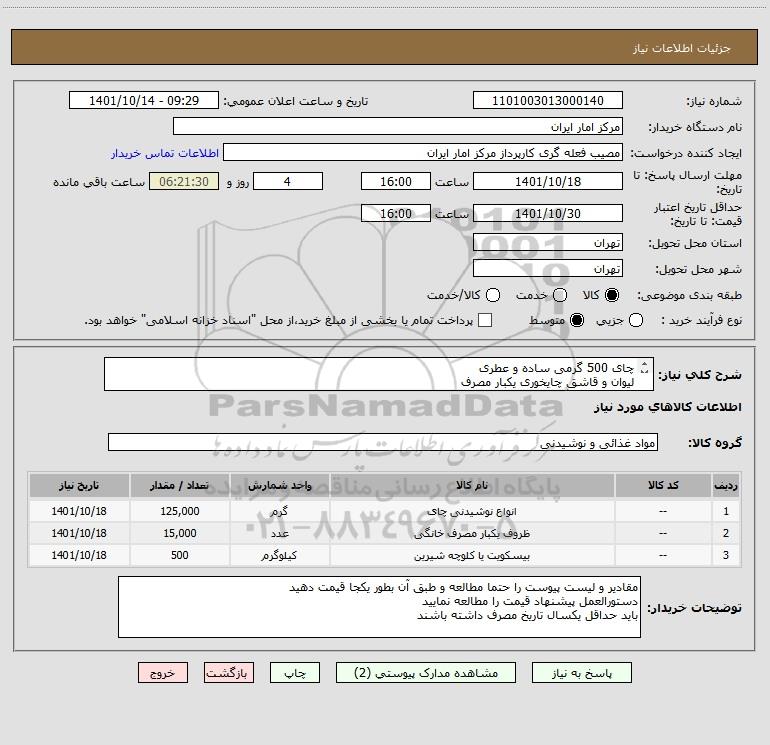
Task: Click the 500 quantity cell
Action: [x=180, y=555]
